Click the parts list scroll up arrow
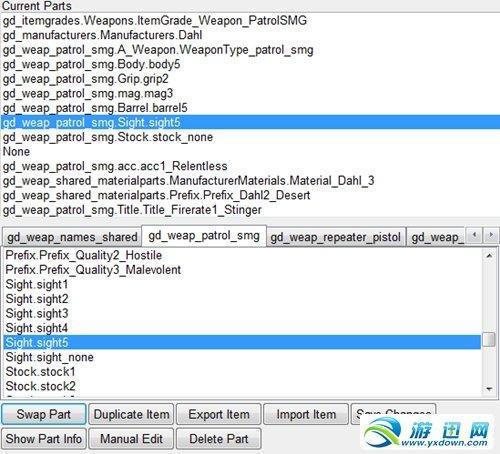Screen dimensions: 500x454 tap(489, 256)
